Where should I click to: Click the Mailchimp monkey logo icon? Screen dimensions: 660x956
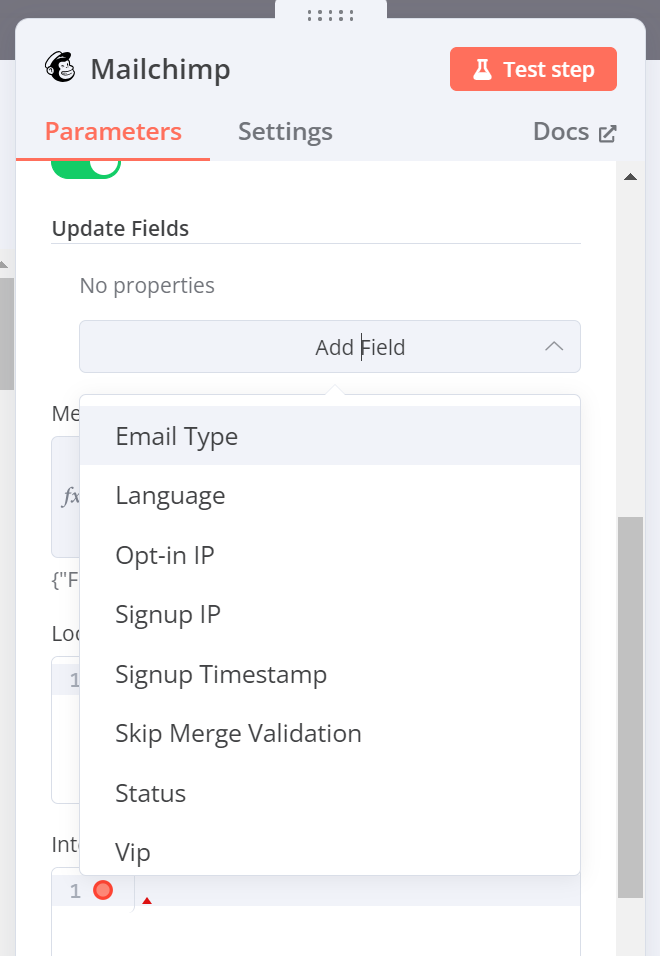point(60,67)
